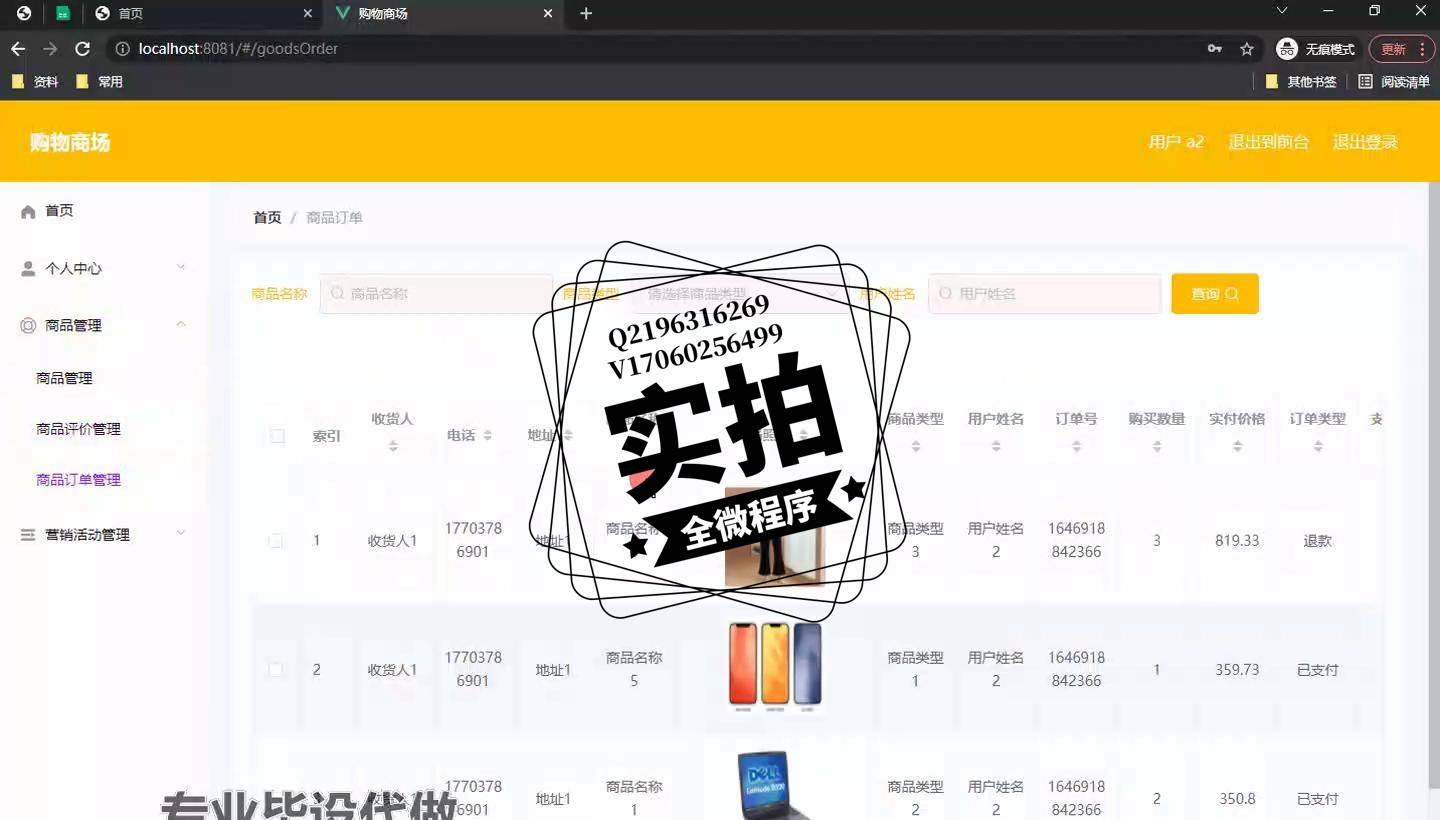Open the 其他书签 bookmarks folder

pyautogui.click(x=1301, y=82)
